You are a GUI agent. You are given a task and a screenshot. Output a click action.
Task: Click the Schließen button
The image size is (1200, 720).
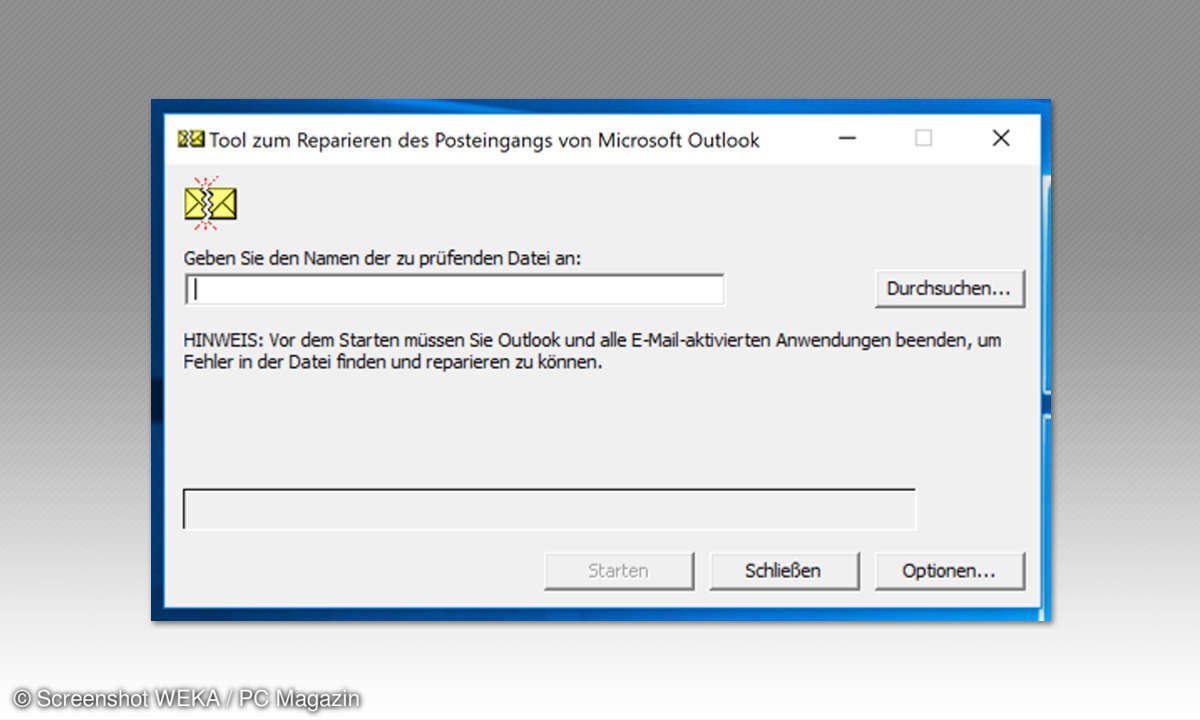(x=784, y=571)
